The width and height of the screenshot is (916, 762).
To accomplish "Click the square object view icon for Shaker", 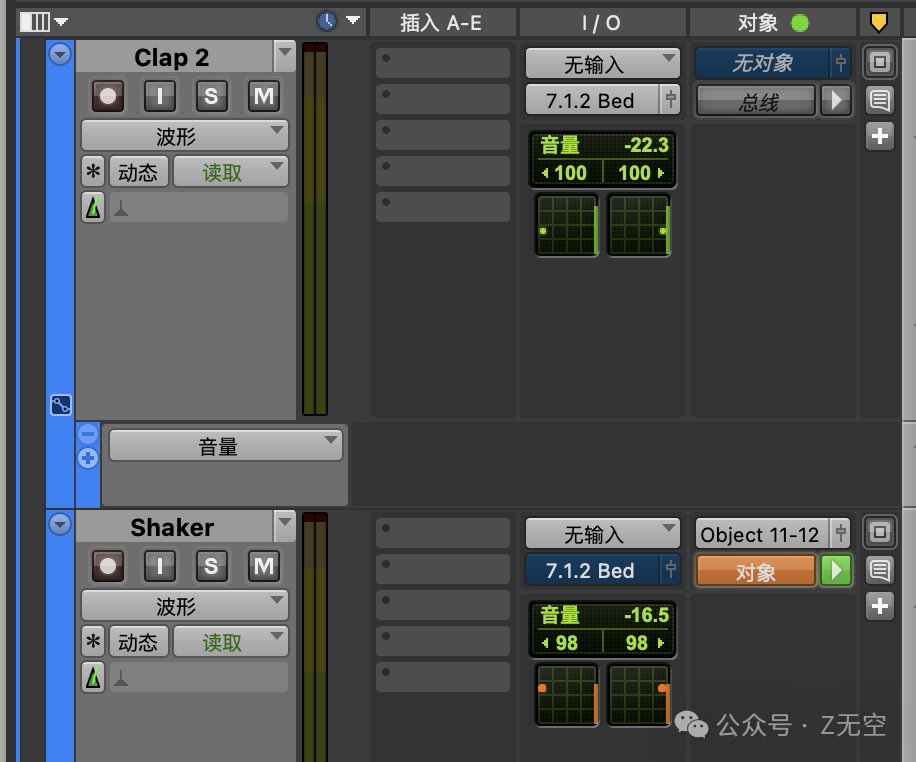I will click(879, 533).
